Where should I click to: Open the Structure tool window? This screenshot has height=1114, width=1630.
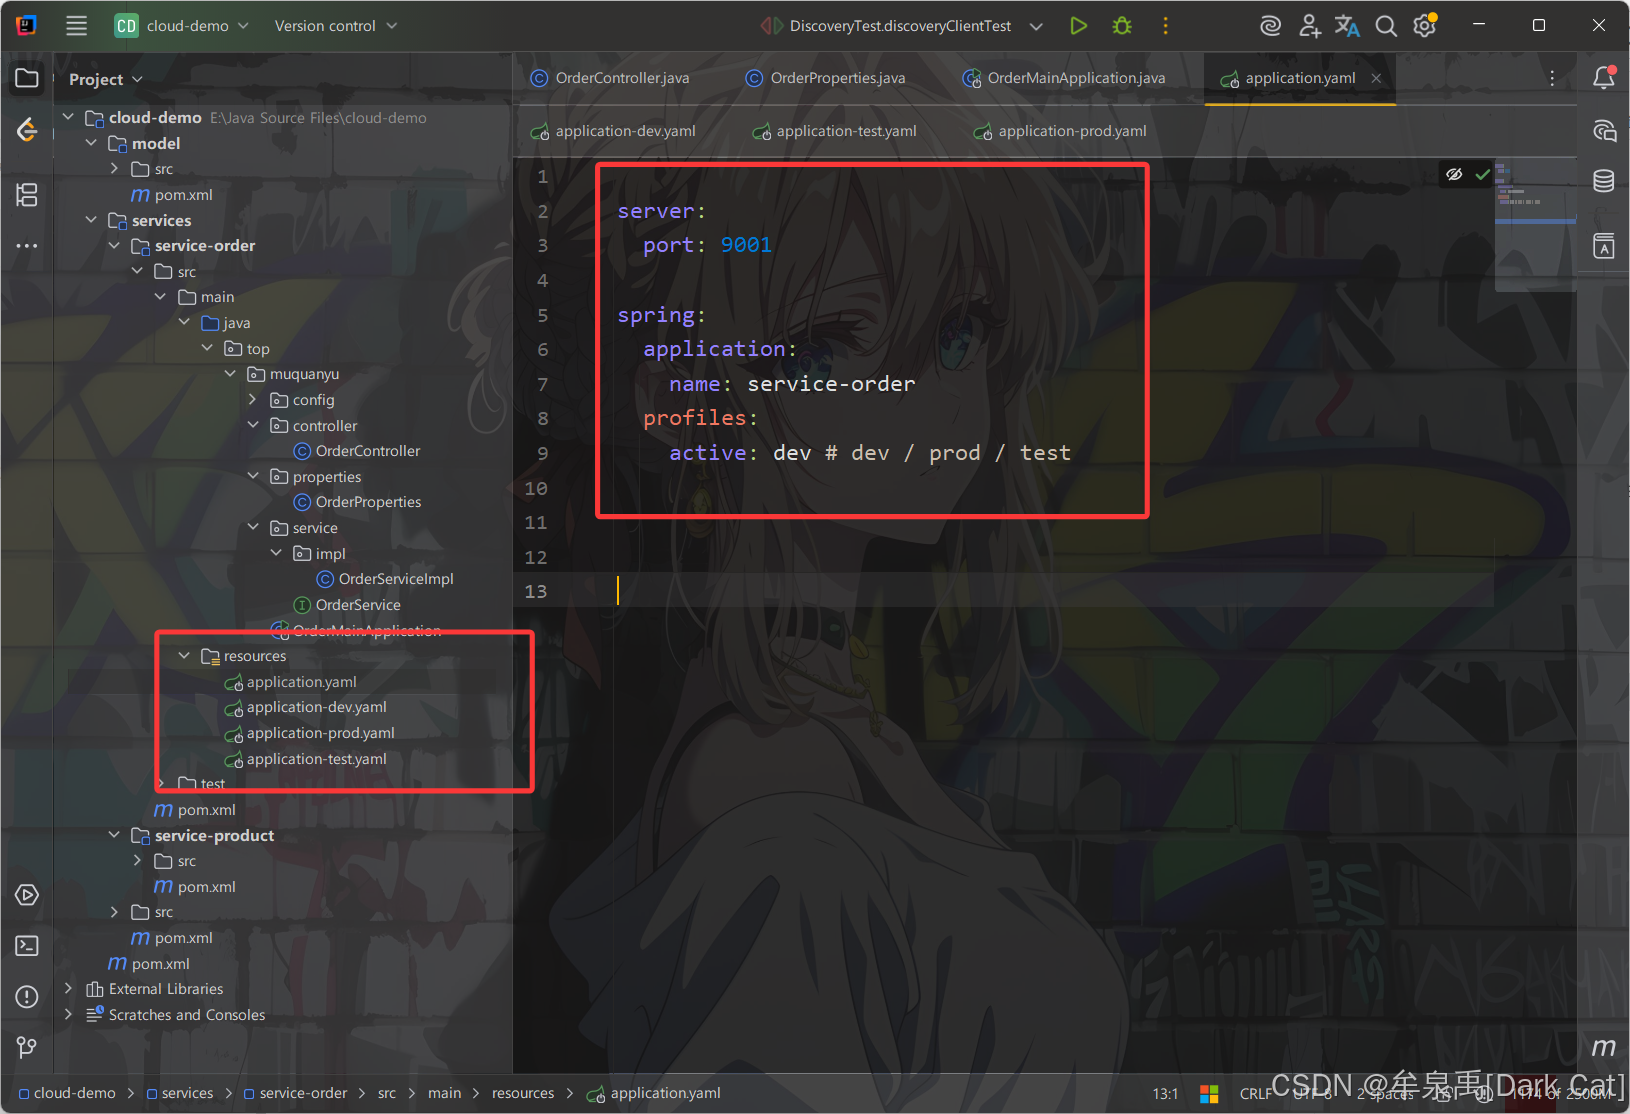click(x=27, y=194)
